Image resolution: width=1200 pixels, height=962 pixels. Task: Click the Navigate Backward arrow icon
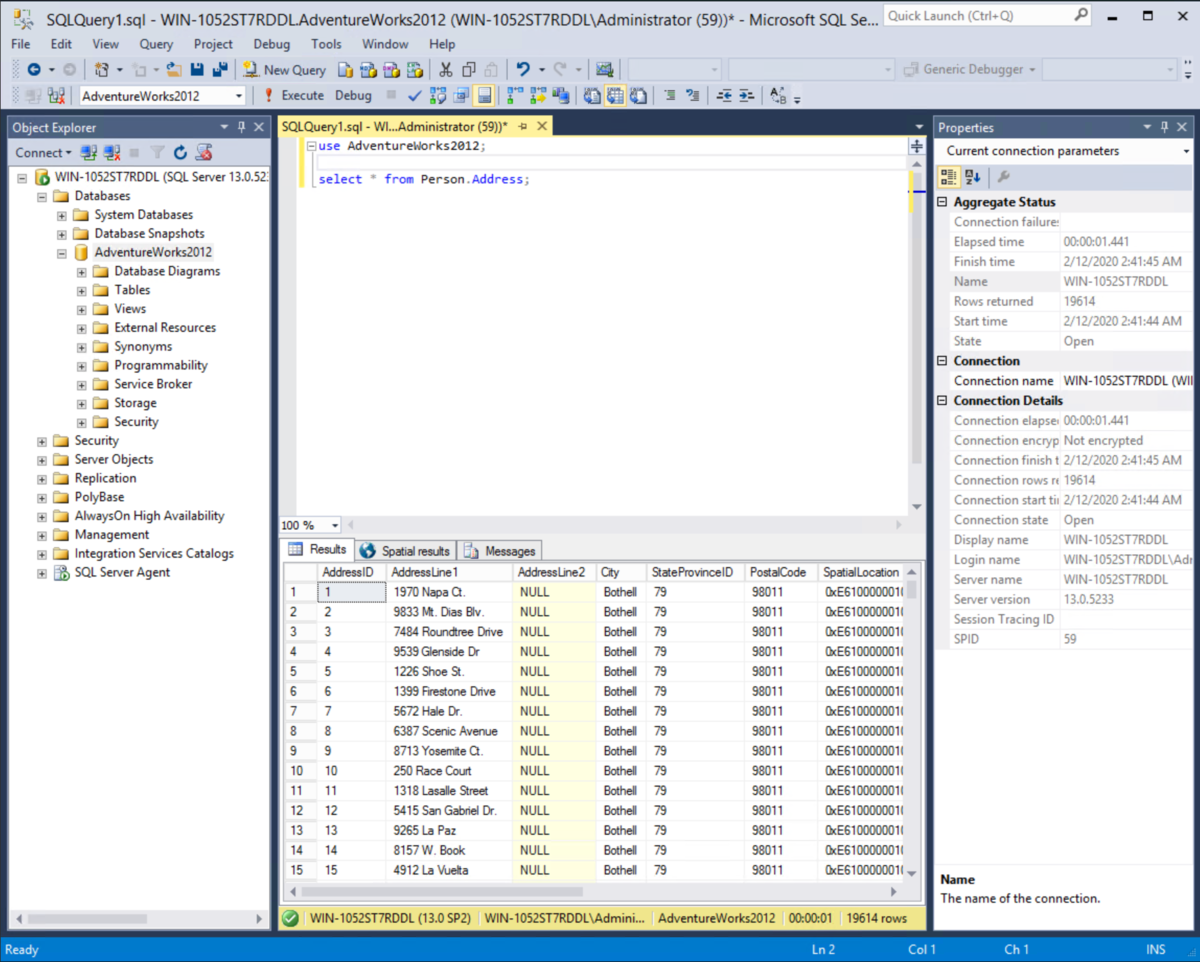[34, 70]
